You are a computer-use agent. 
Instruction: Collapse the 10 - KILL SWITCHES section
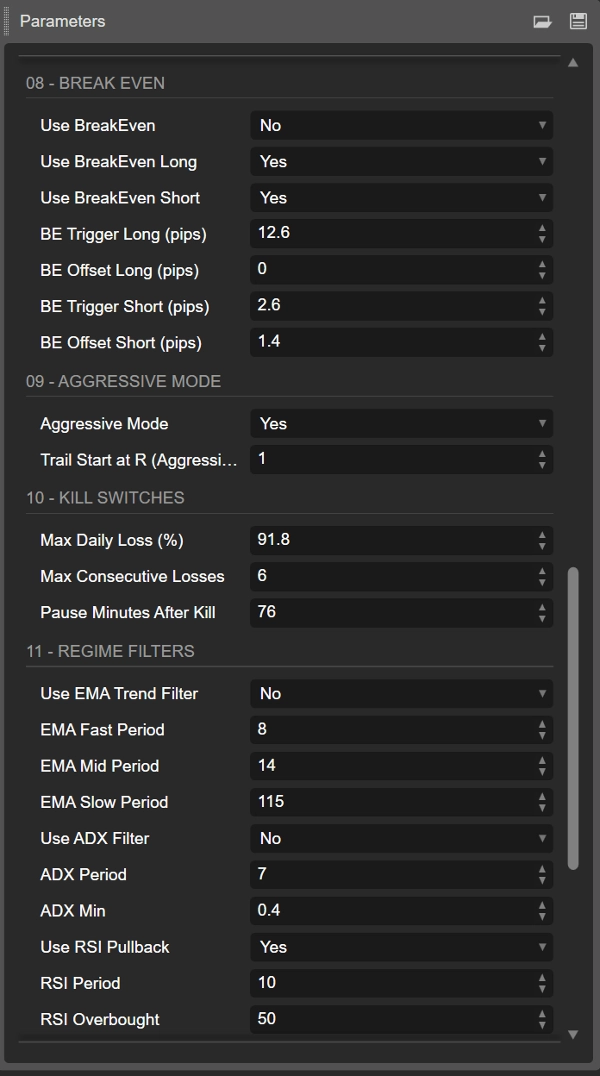tap(105, 498)
